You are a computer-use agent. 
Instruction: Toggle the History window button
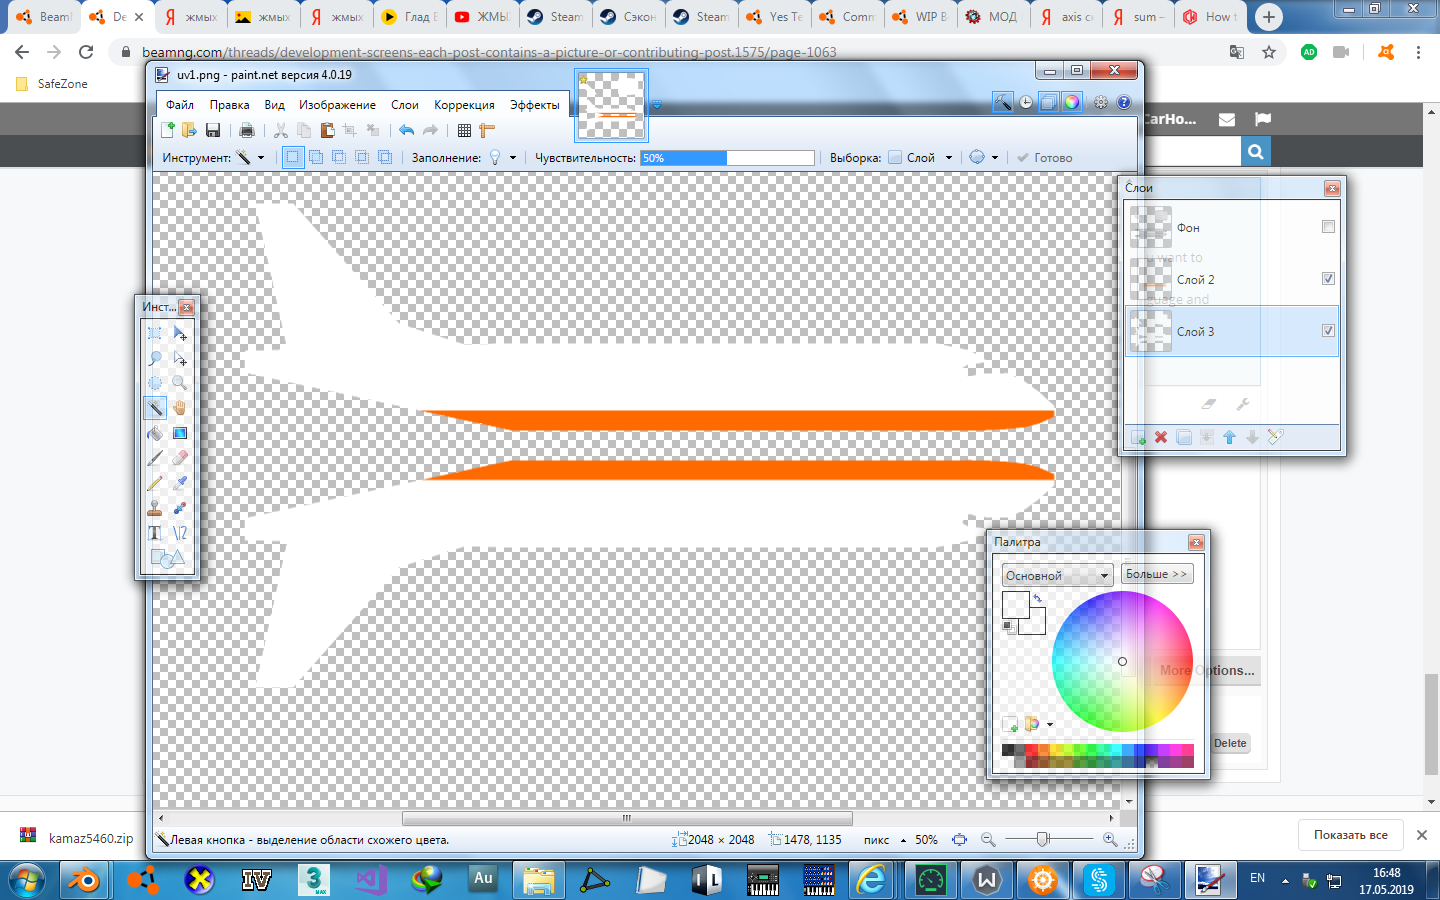point(1026,102)
